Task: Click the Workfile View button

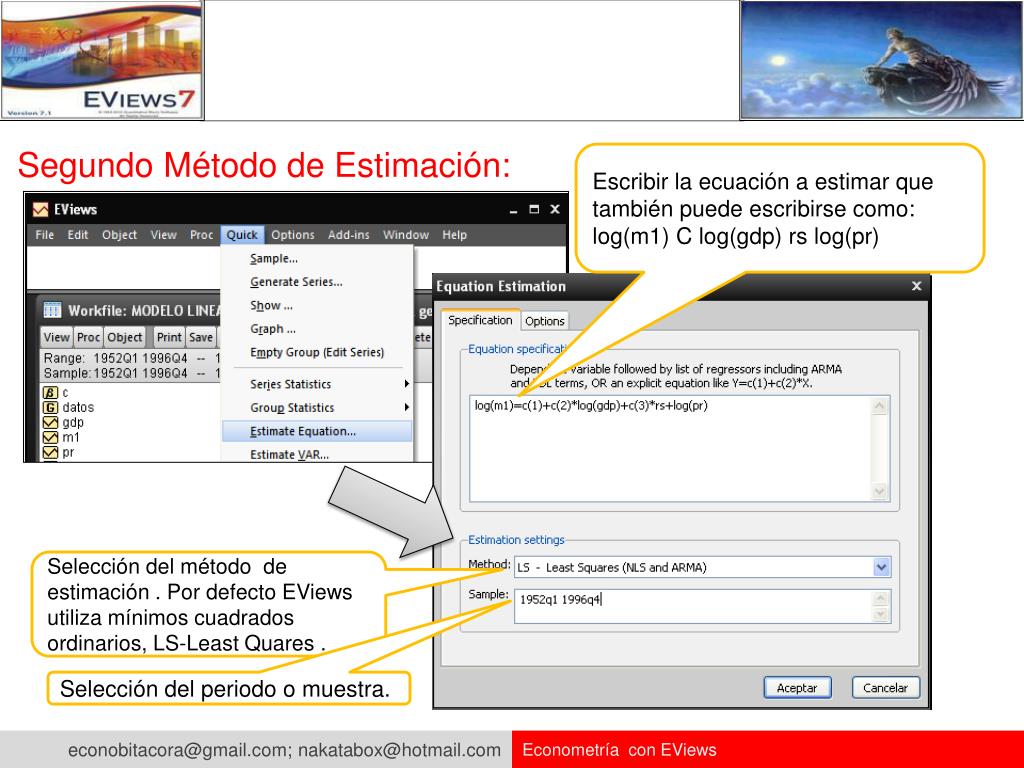Action: (56, 337)
